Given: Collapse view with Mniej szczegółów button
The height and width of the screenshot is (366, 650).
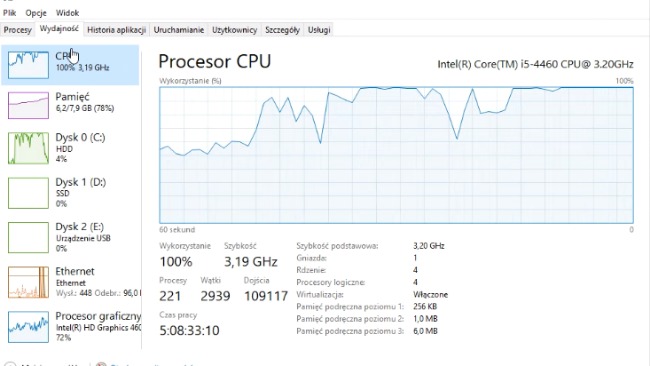Looking at the screenshot, I should (x=41, y=364).
